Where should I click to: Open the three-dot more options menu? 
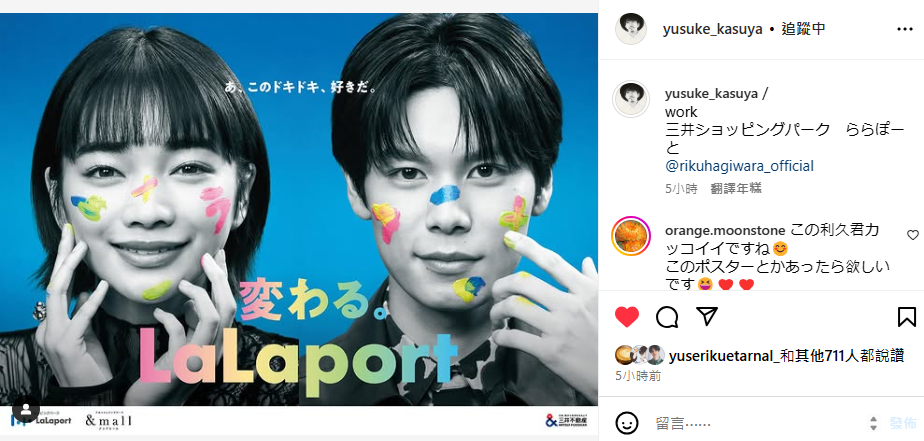tap(905, 29)
